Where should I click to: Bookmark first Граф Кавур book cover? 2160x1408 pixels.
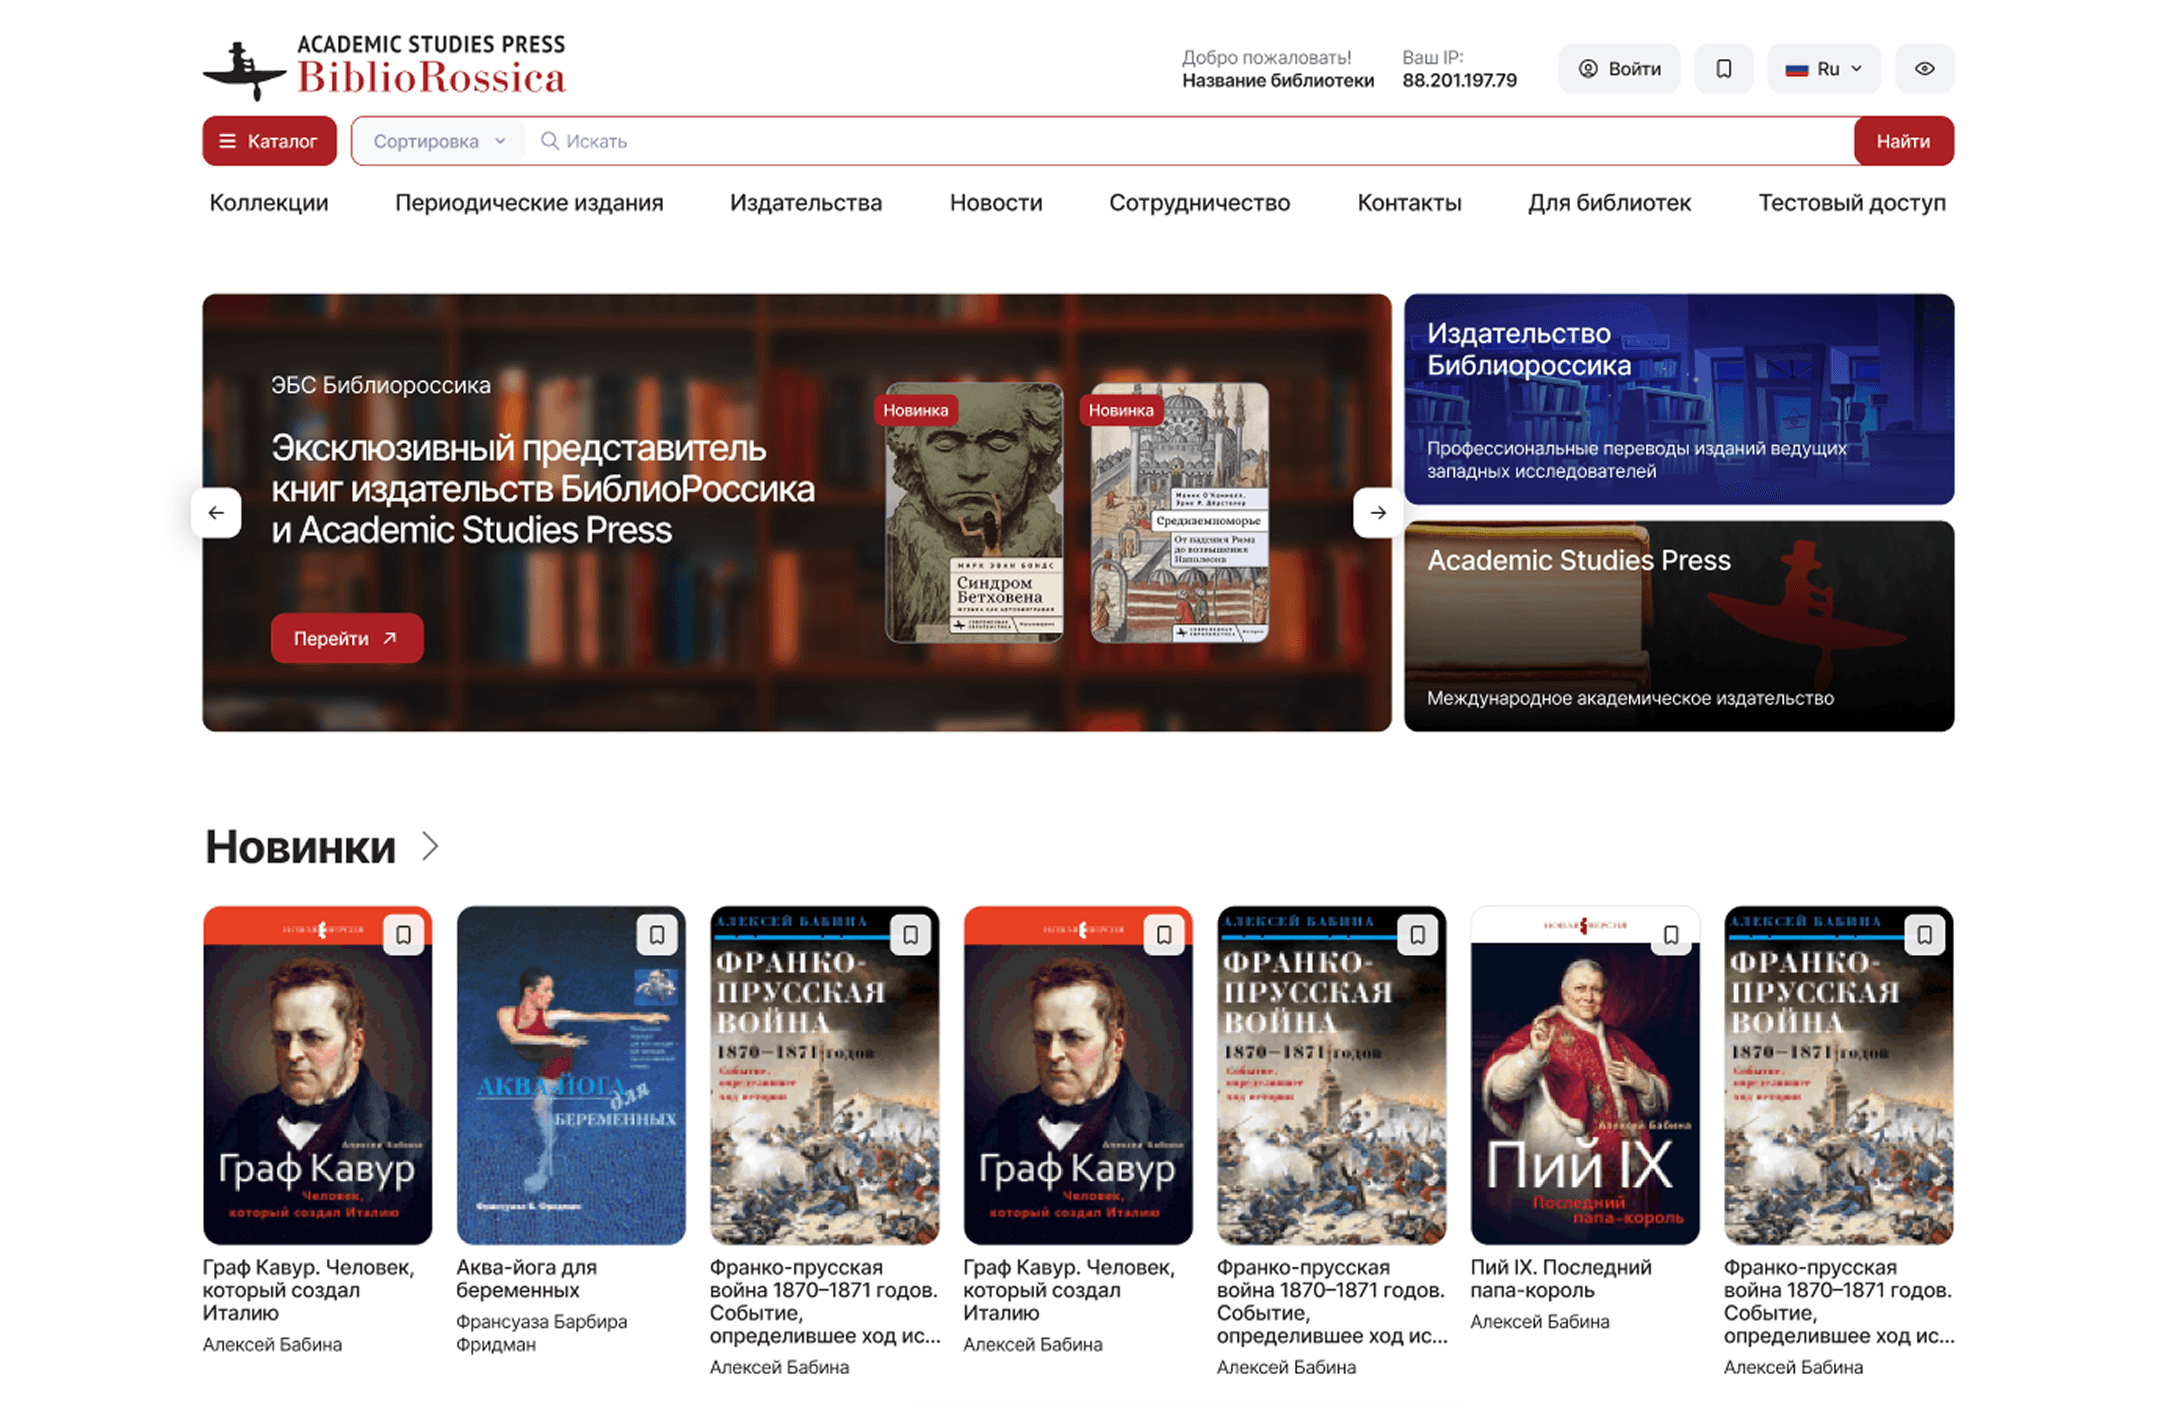click(x=403, y=935)
